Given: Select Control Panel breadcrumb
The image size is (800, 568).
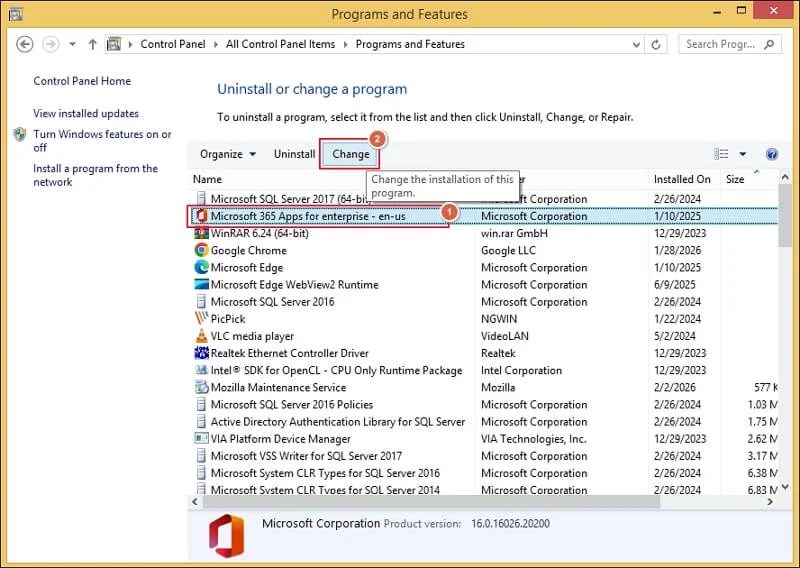Looking at the screenshot, I should [173, 44].
